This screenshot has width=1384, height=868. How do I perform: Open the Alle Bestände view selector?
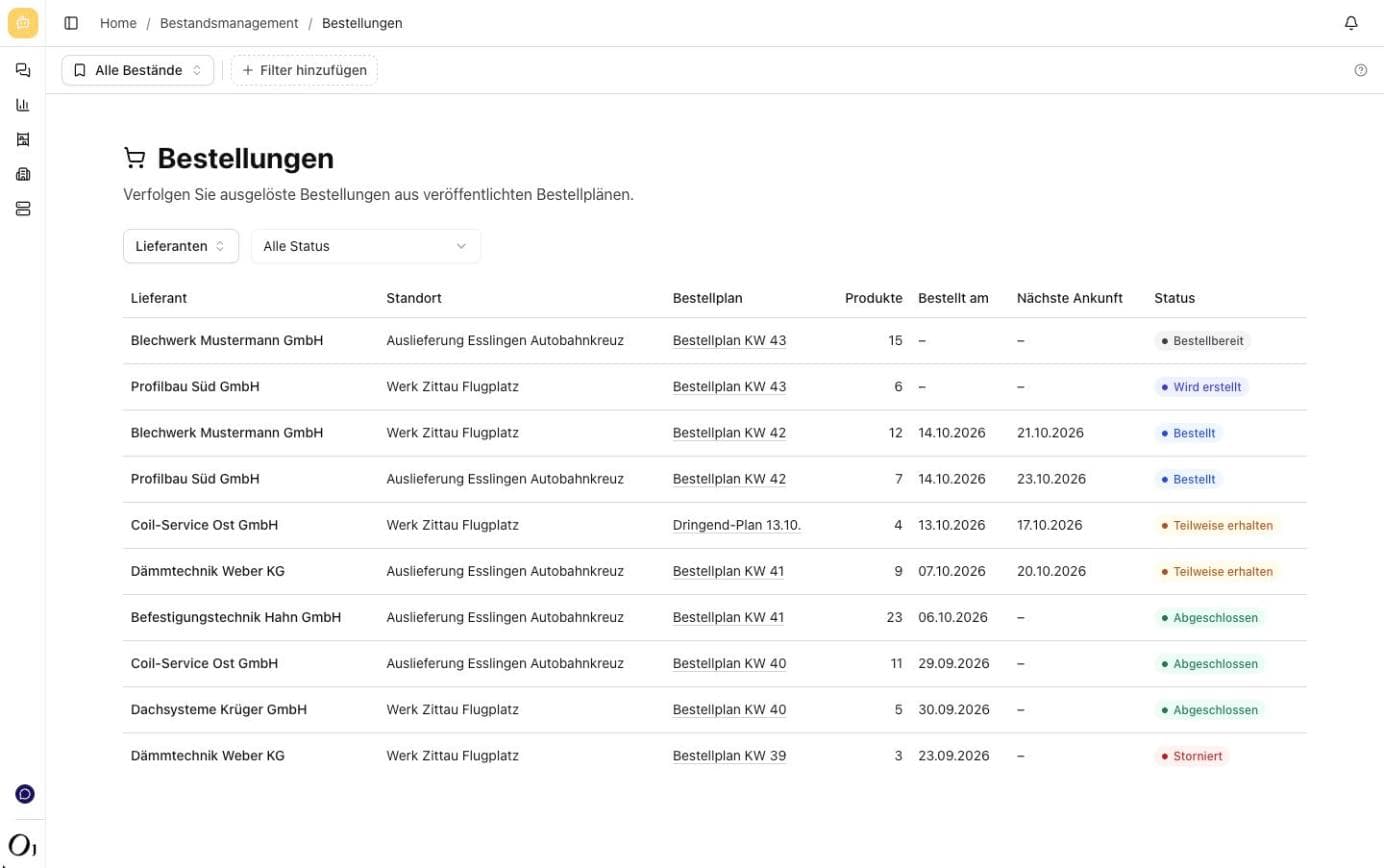coord(138,70)
